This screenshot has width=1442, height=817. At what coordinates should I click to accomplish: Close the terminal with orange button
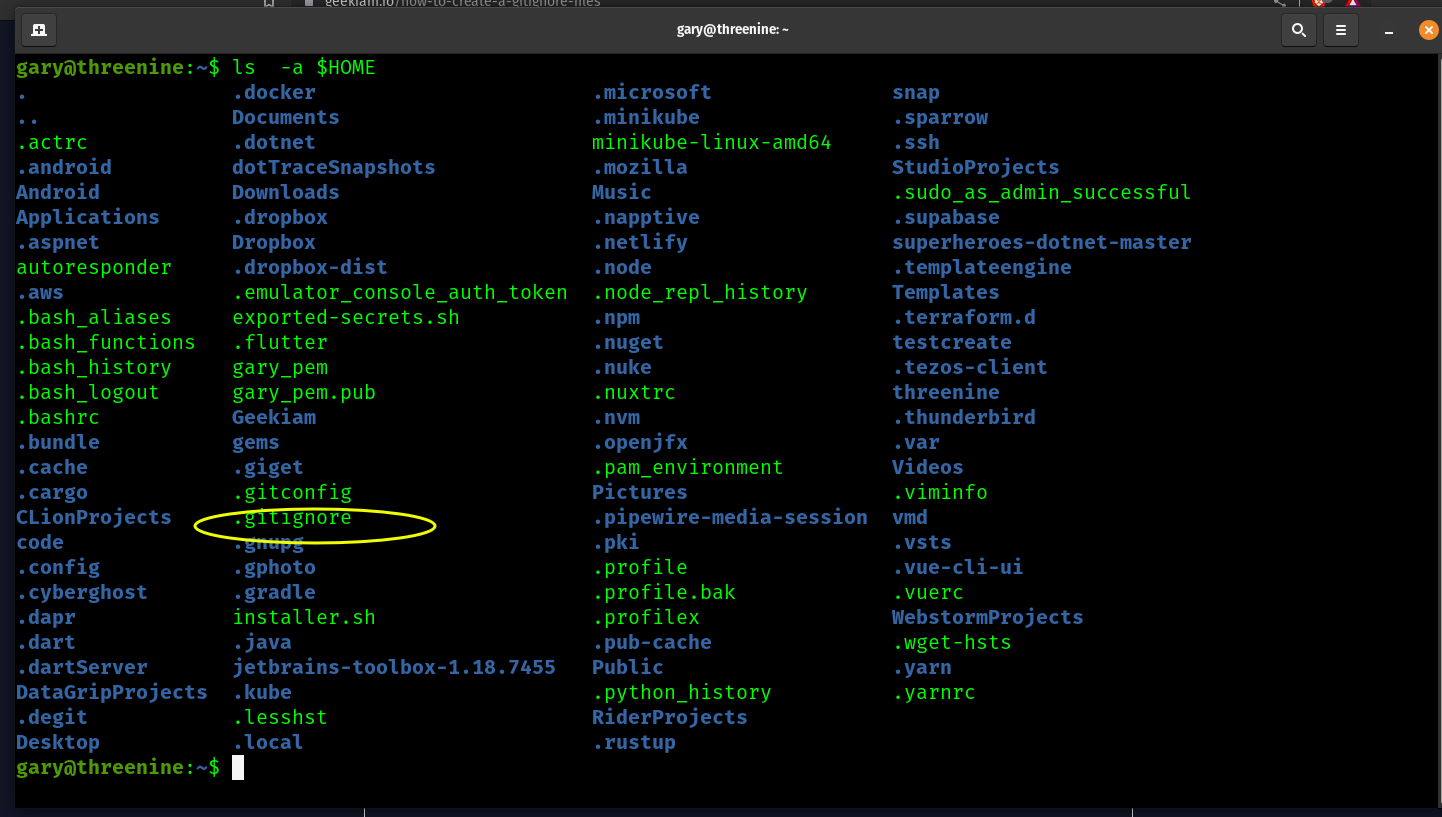1429,30
